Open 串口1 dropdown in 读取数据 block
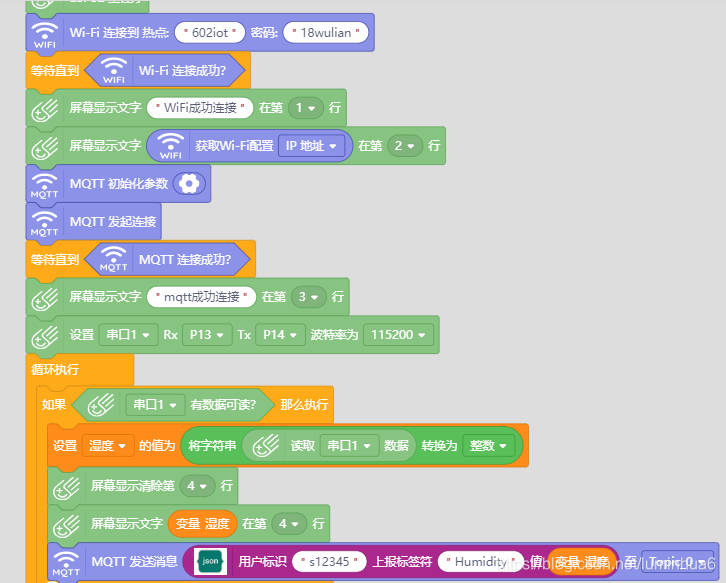 [349, 446]
